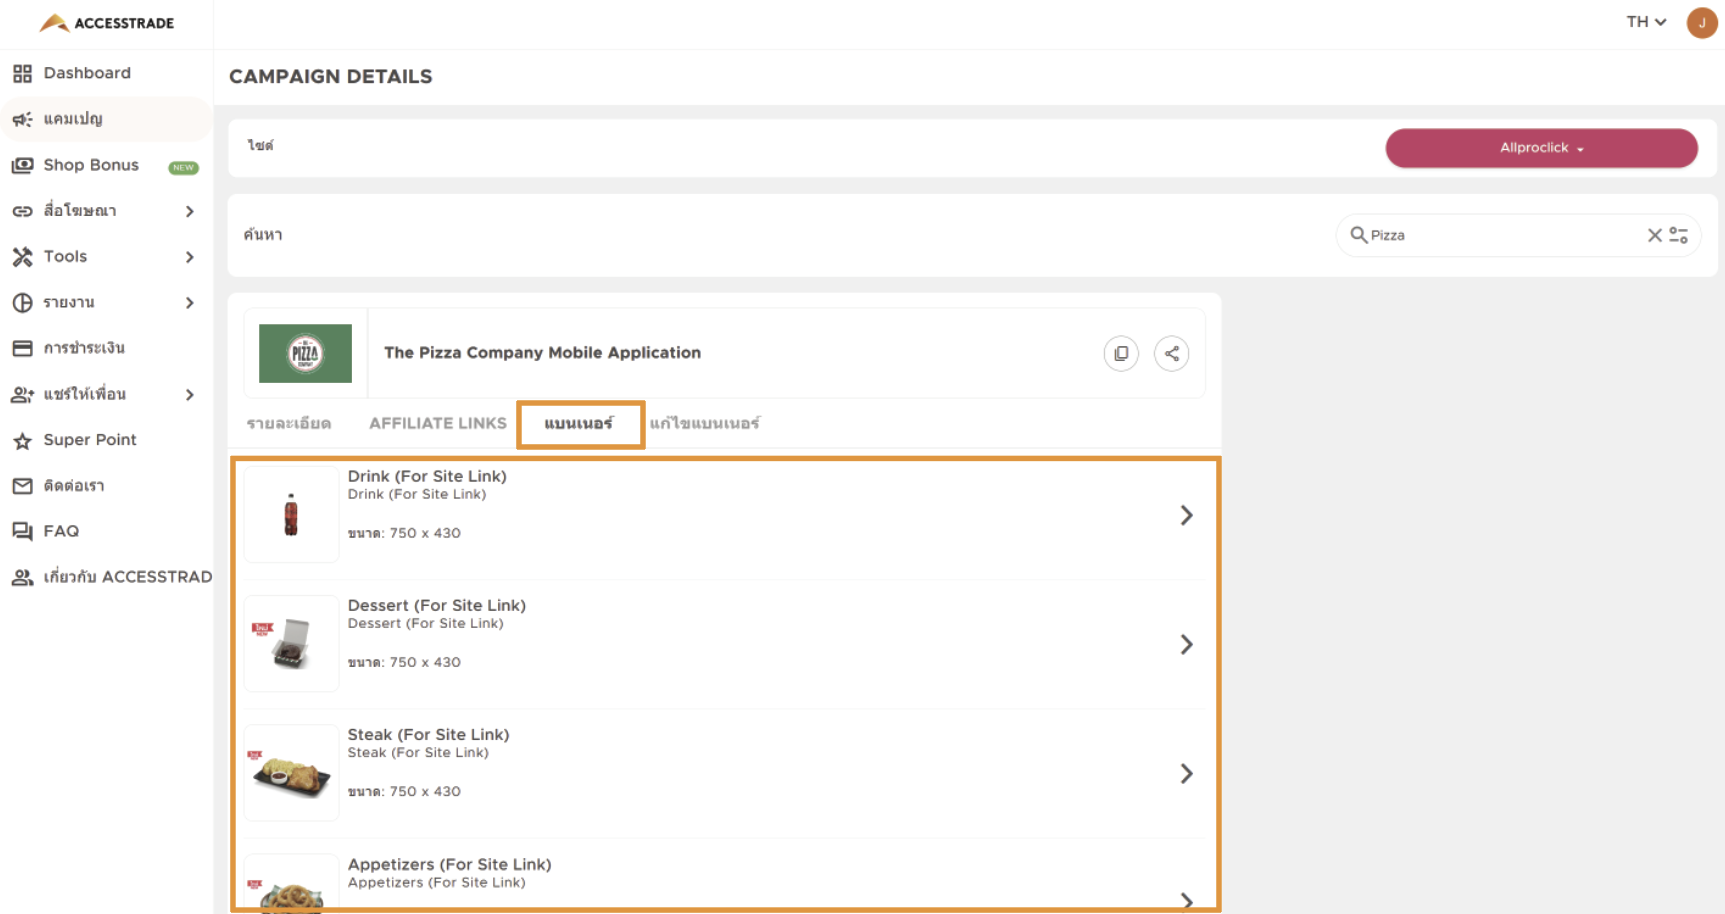Click the ACCESSTRADE logo
Screen dimensions: 1725x914
coord(107,23)
